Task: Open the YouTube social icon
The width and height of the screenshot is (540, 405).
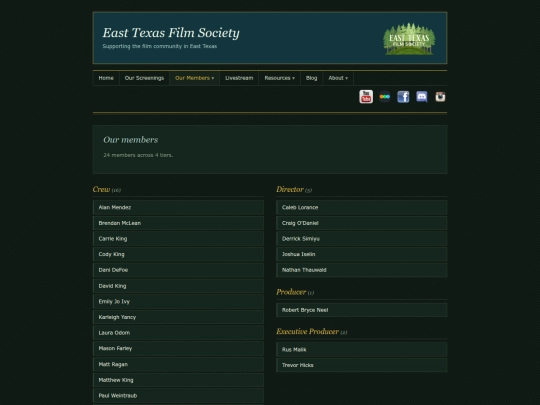Action: 366,97
